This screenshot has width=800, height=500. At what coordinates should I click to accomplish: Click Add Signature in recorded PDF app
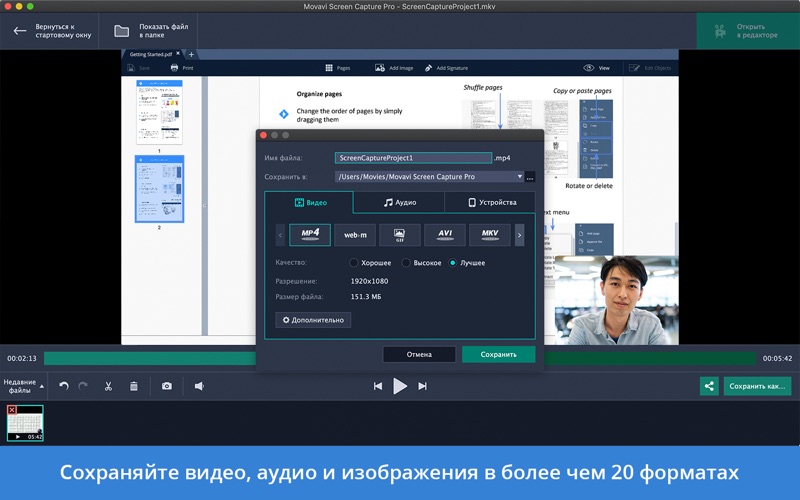pyautogui.click(x=446, y=68)
